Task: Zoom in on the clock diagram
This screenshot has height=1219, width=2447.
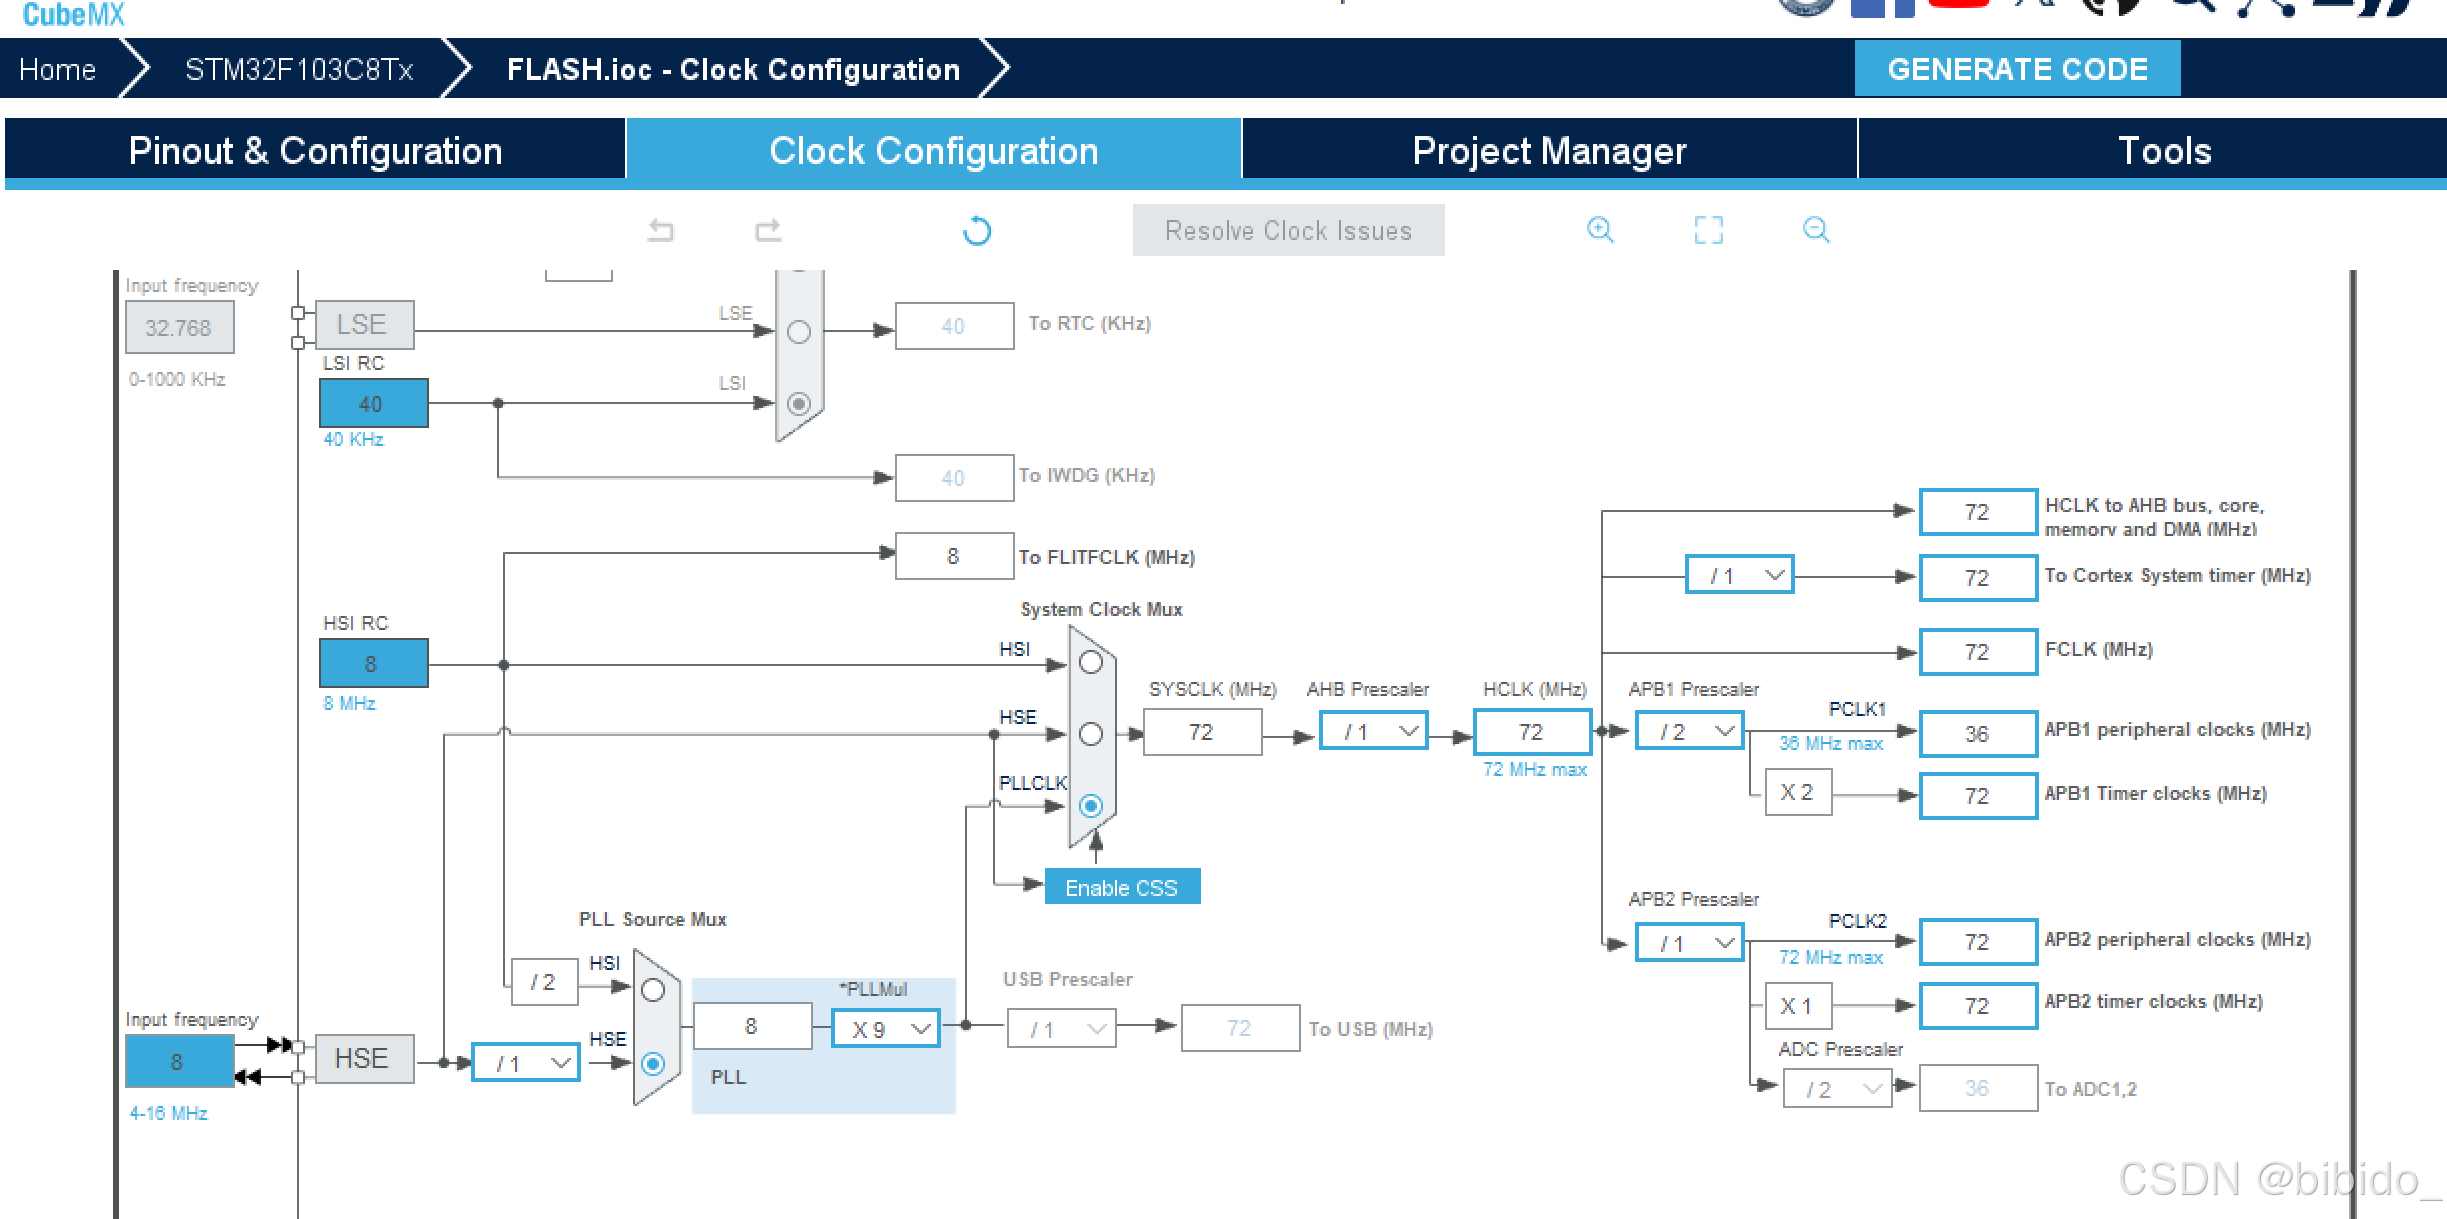Action: pyautogui.click(x=1600, y=230)
